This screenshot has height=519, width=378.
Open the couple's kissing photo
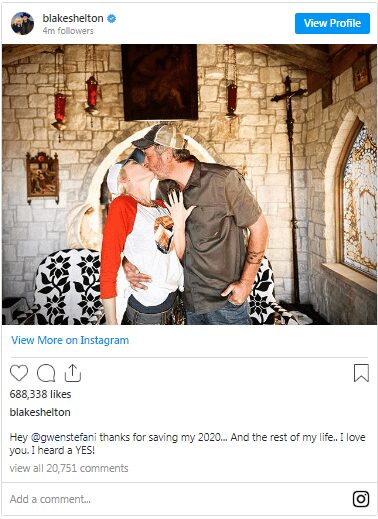[189, 184]
